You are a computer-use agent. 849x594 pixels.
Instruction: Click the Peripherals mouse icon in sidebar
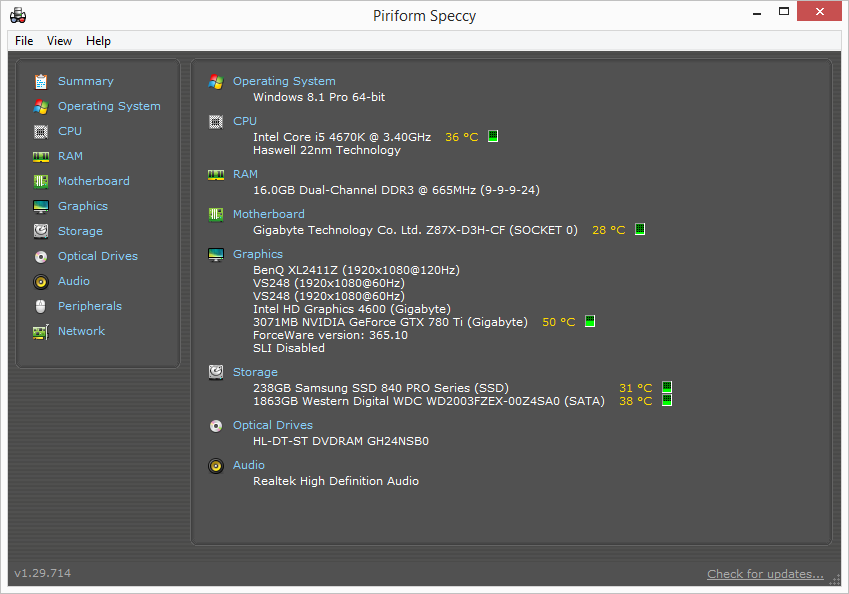41,306
